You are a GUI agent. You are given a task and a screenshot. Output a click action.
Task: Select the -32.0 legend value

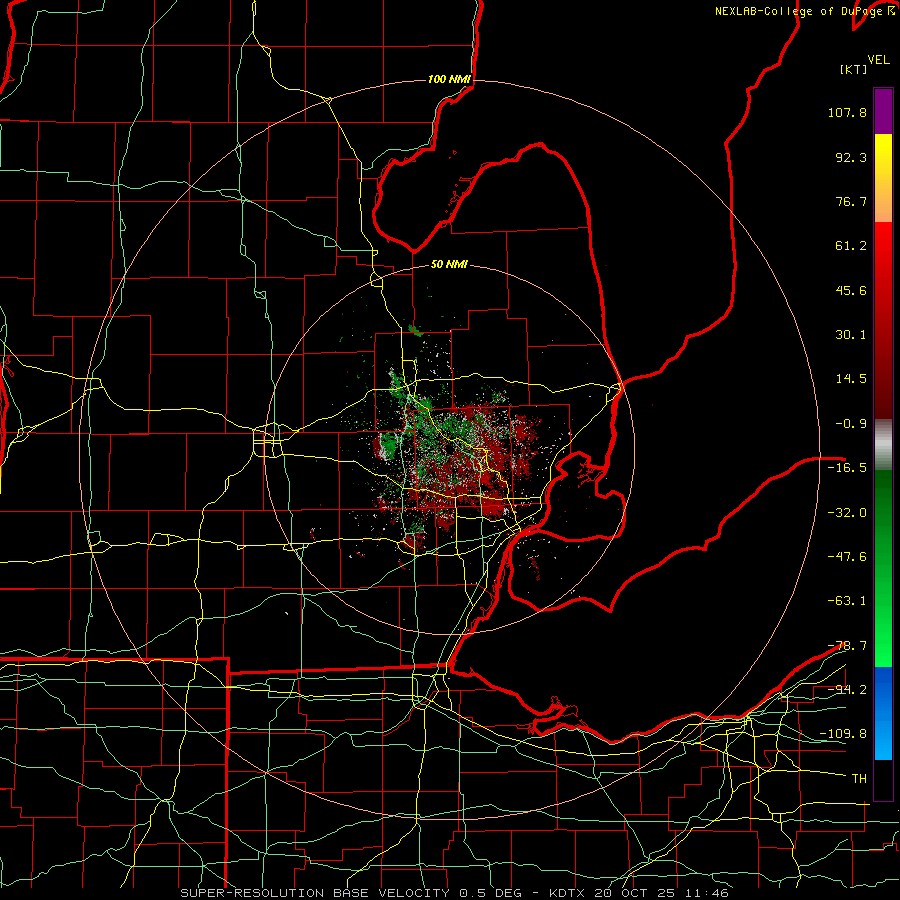pos(847,513)
